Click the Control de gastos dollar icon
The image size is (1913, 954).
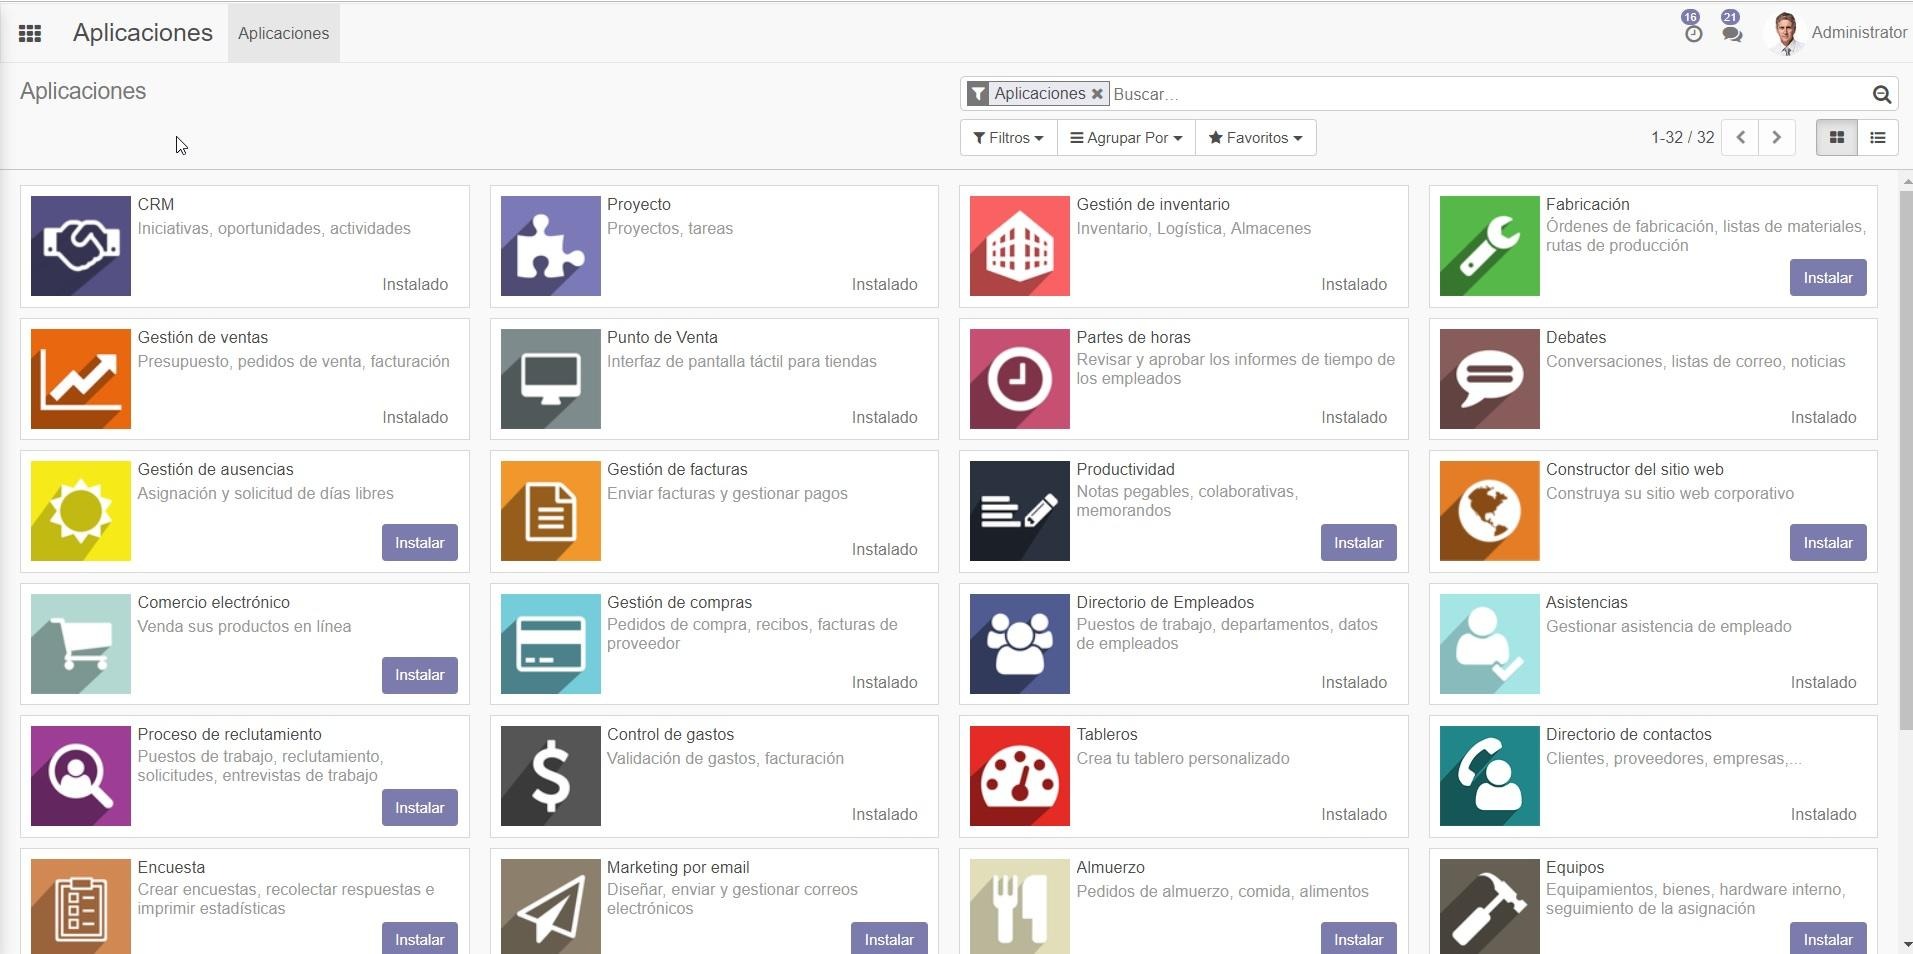click(x=550, y=776)
